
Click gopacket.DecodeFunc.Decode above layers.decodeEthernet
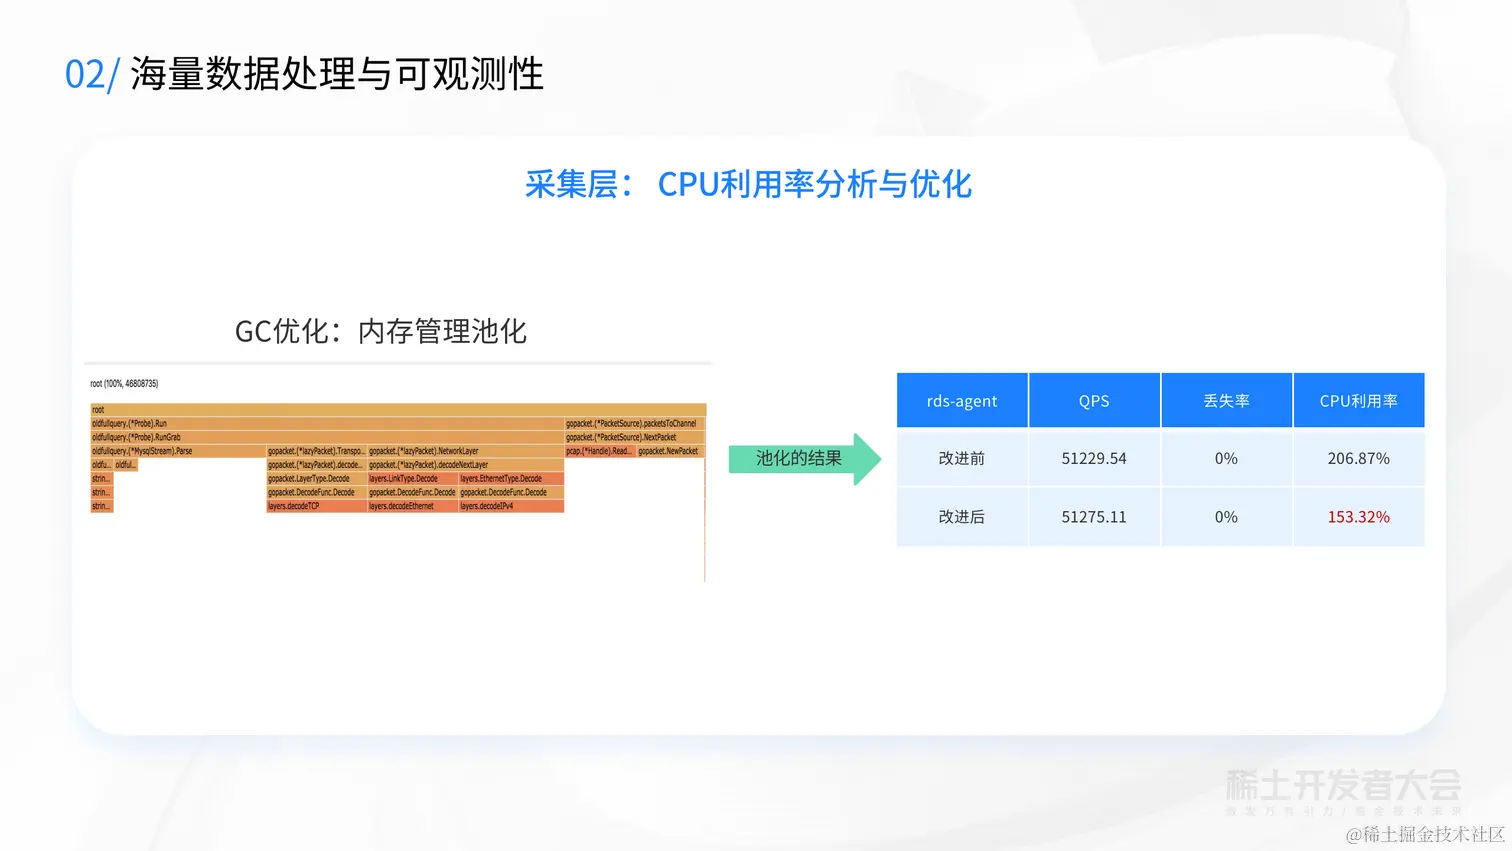[413, 492]
